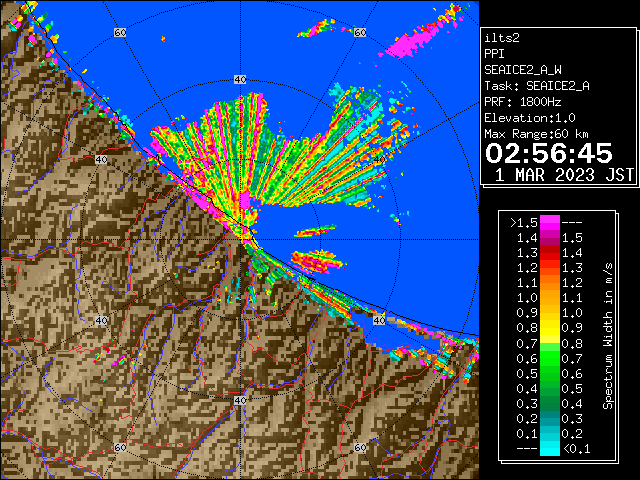This screenshot has height=480, width=640.
Task: Click the '40' range ring label directly south of the radar
Action: pos(240,400)
